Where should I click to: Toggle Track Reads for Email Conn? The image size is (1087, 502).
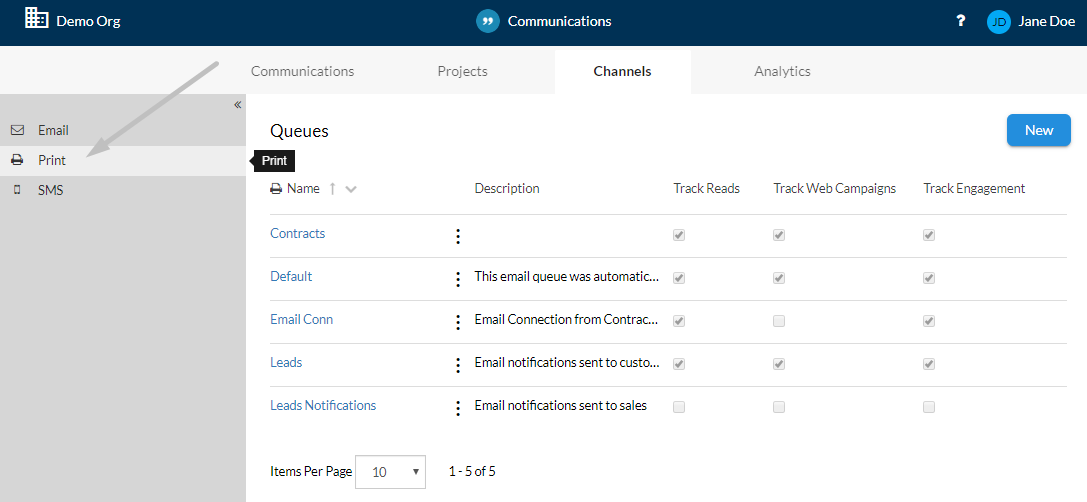coord(679,321)
